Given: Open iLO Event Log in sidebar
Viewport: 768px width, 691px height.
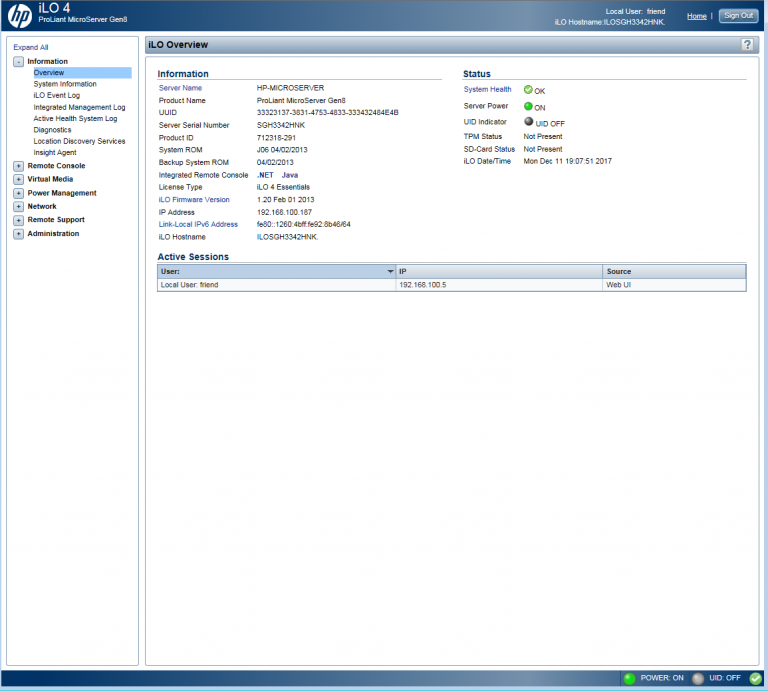Looking at the screenshot, I should (x=56, y=95).
